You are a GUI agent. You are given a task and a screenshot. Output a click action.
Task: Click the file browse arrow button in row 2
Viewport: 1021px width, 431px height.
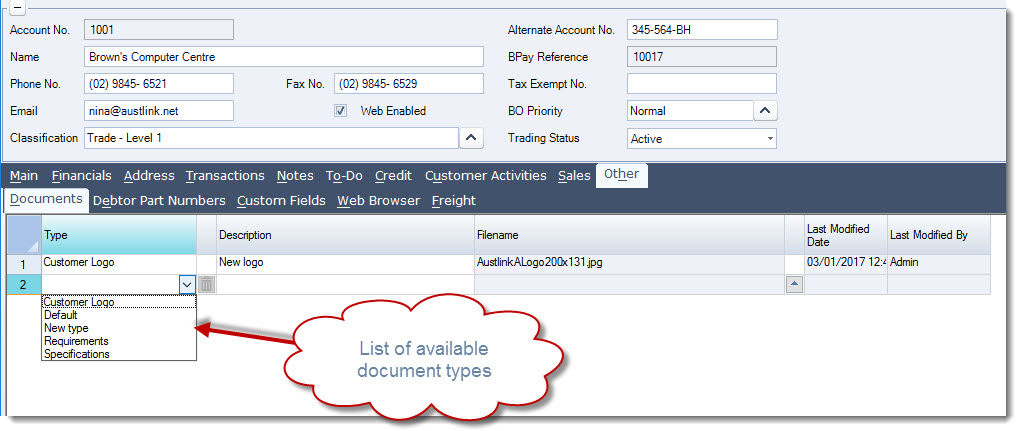(x=794, y=285)
